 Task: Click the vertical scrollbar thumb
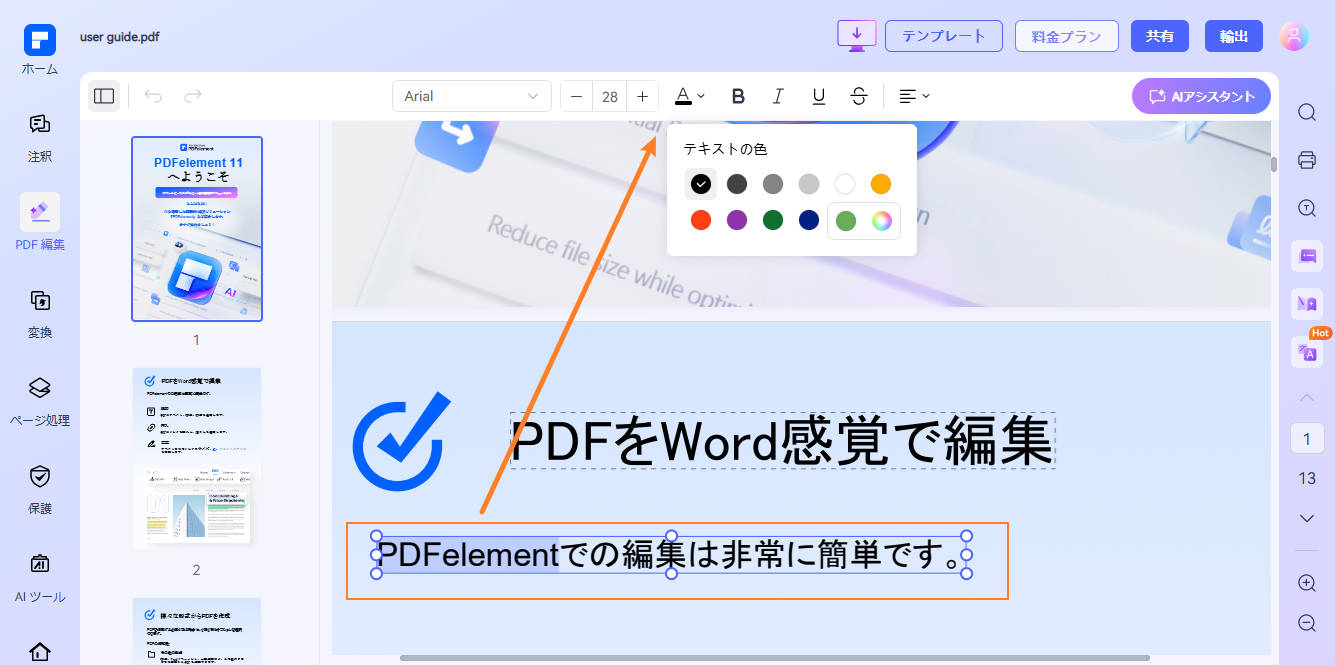[1274, 165]
